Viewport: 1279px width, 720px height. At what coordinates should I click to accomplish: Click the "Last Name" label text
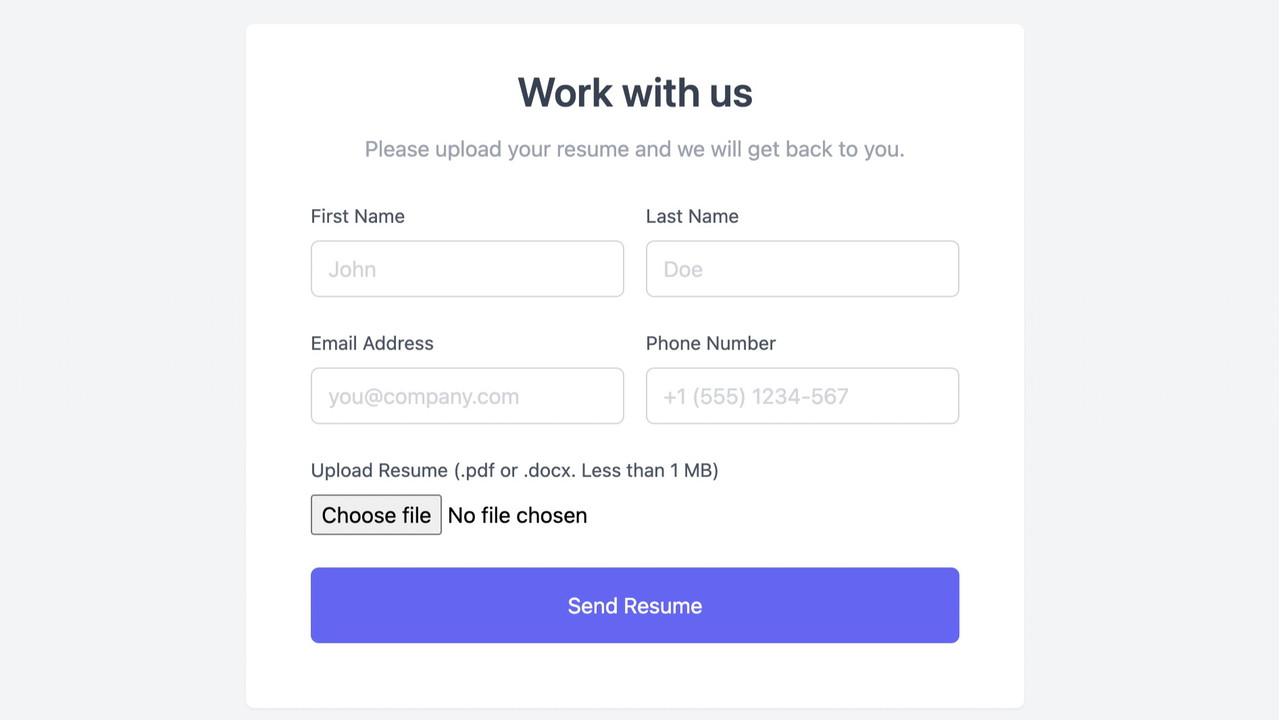(692, 216)
